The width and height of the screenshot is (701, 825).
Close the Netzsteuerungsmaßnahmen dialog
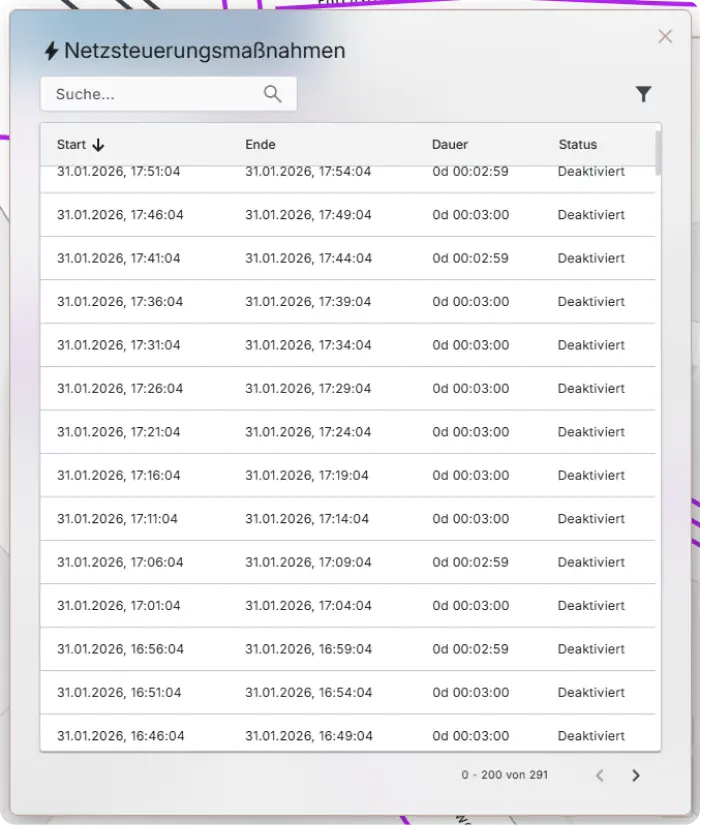click(x=665, y=36)
